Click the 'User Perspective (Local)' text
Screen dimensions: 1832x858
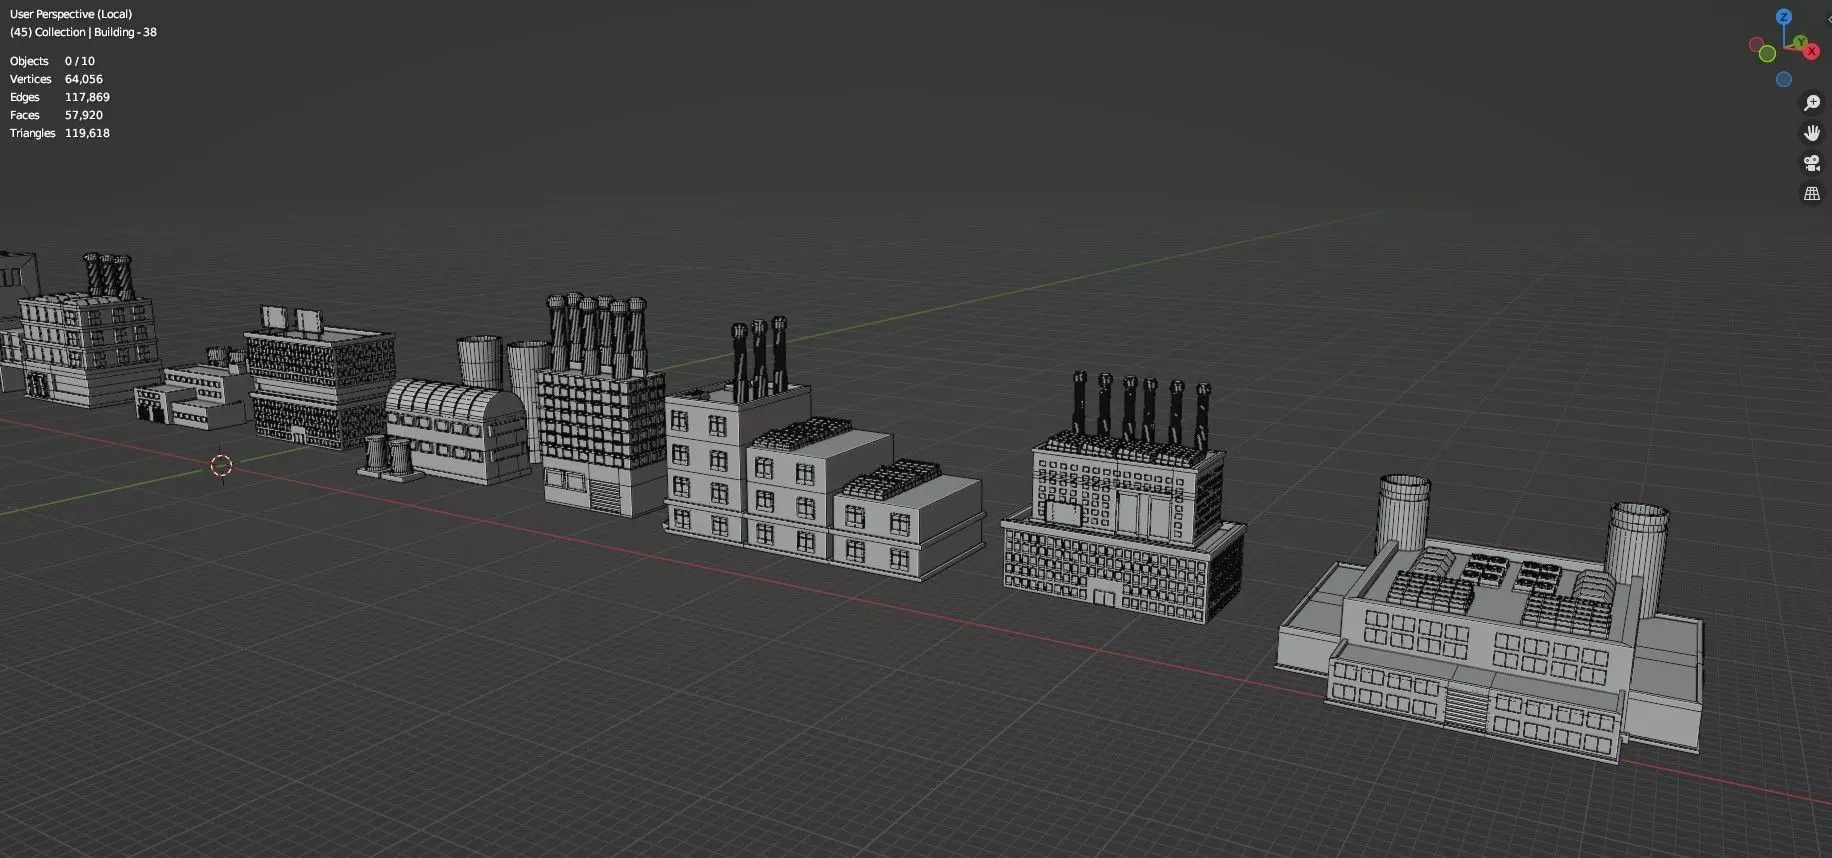pos(71,14)
